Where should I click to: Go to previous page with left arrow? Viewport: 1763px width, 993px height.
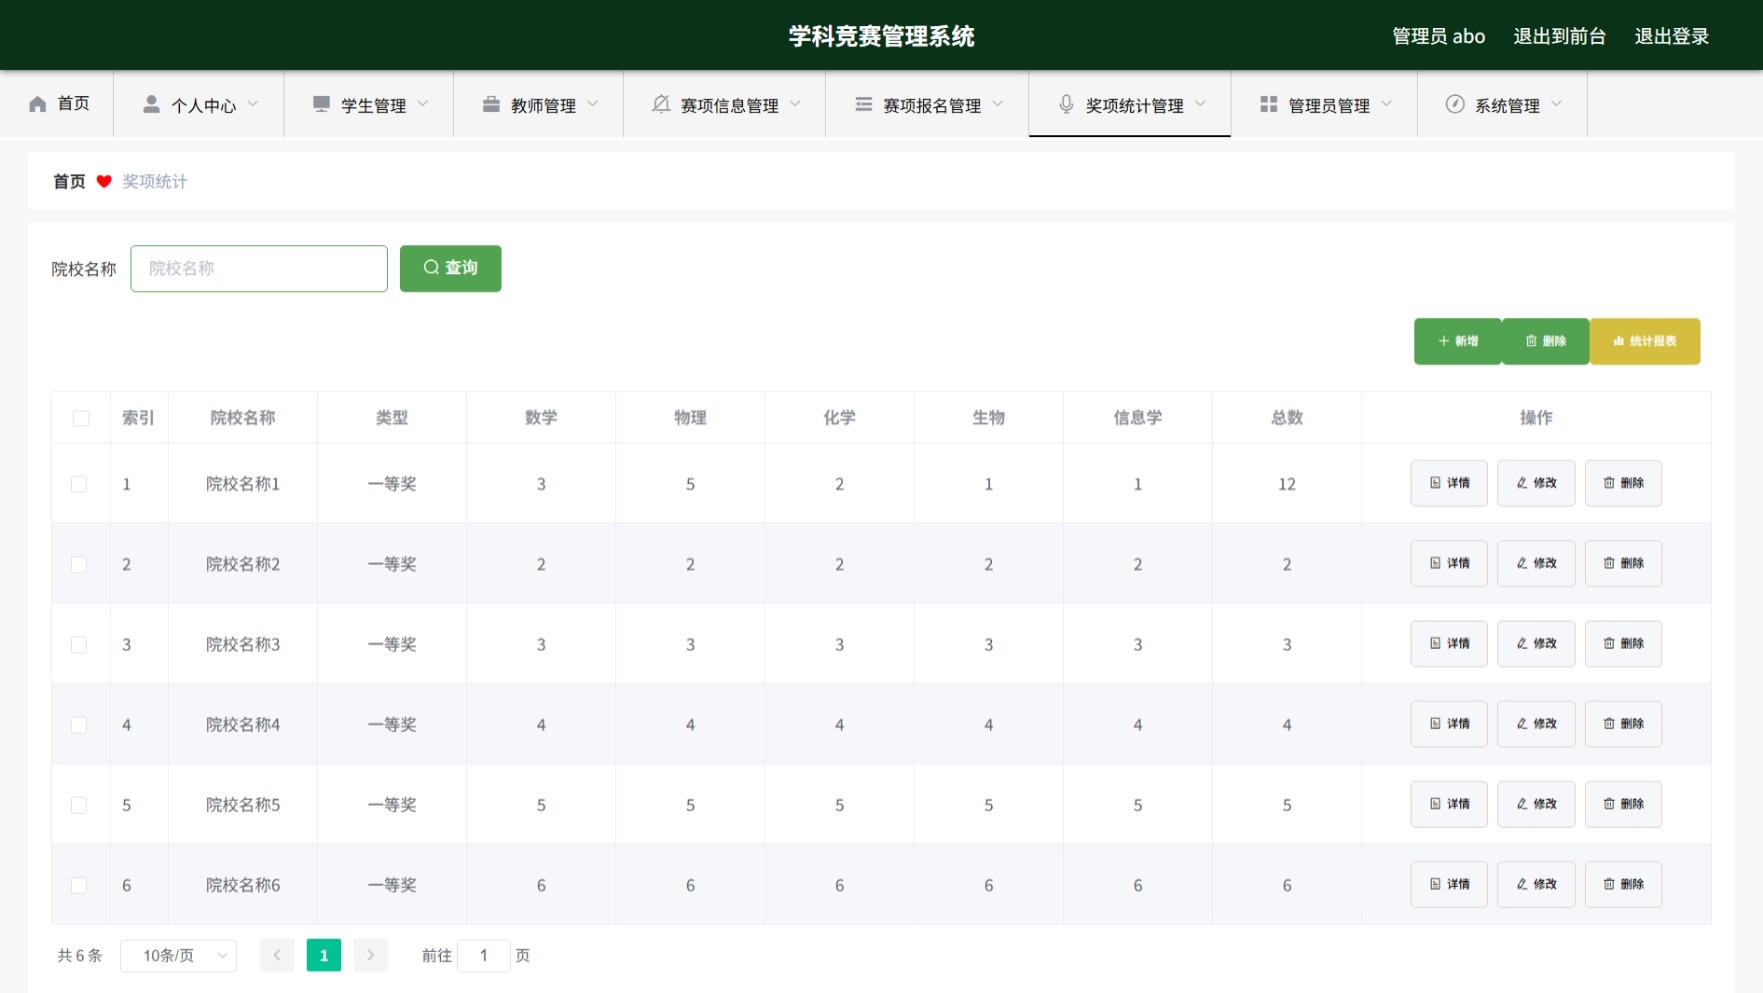tap(277, 955)
